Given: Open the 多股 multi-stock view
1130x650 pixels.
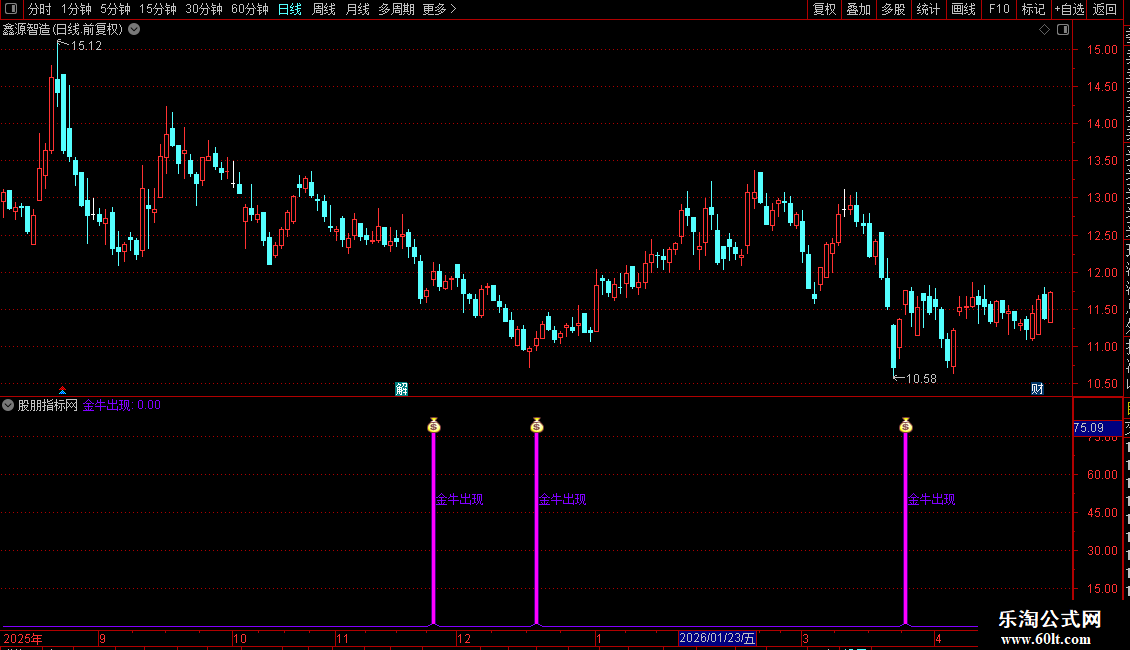Looking at the screenshot, I should point(894,9).
